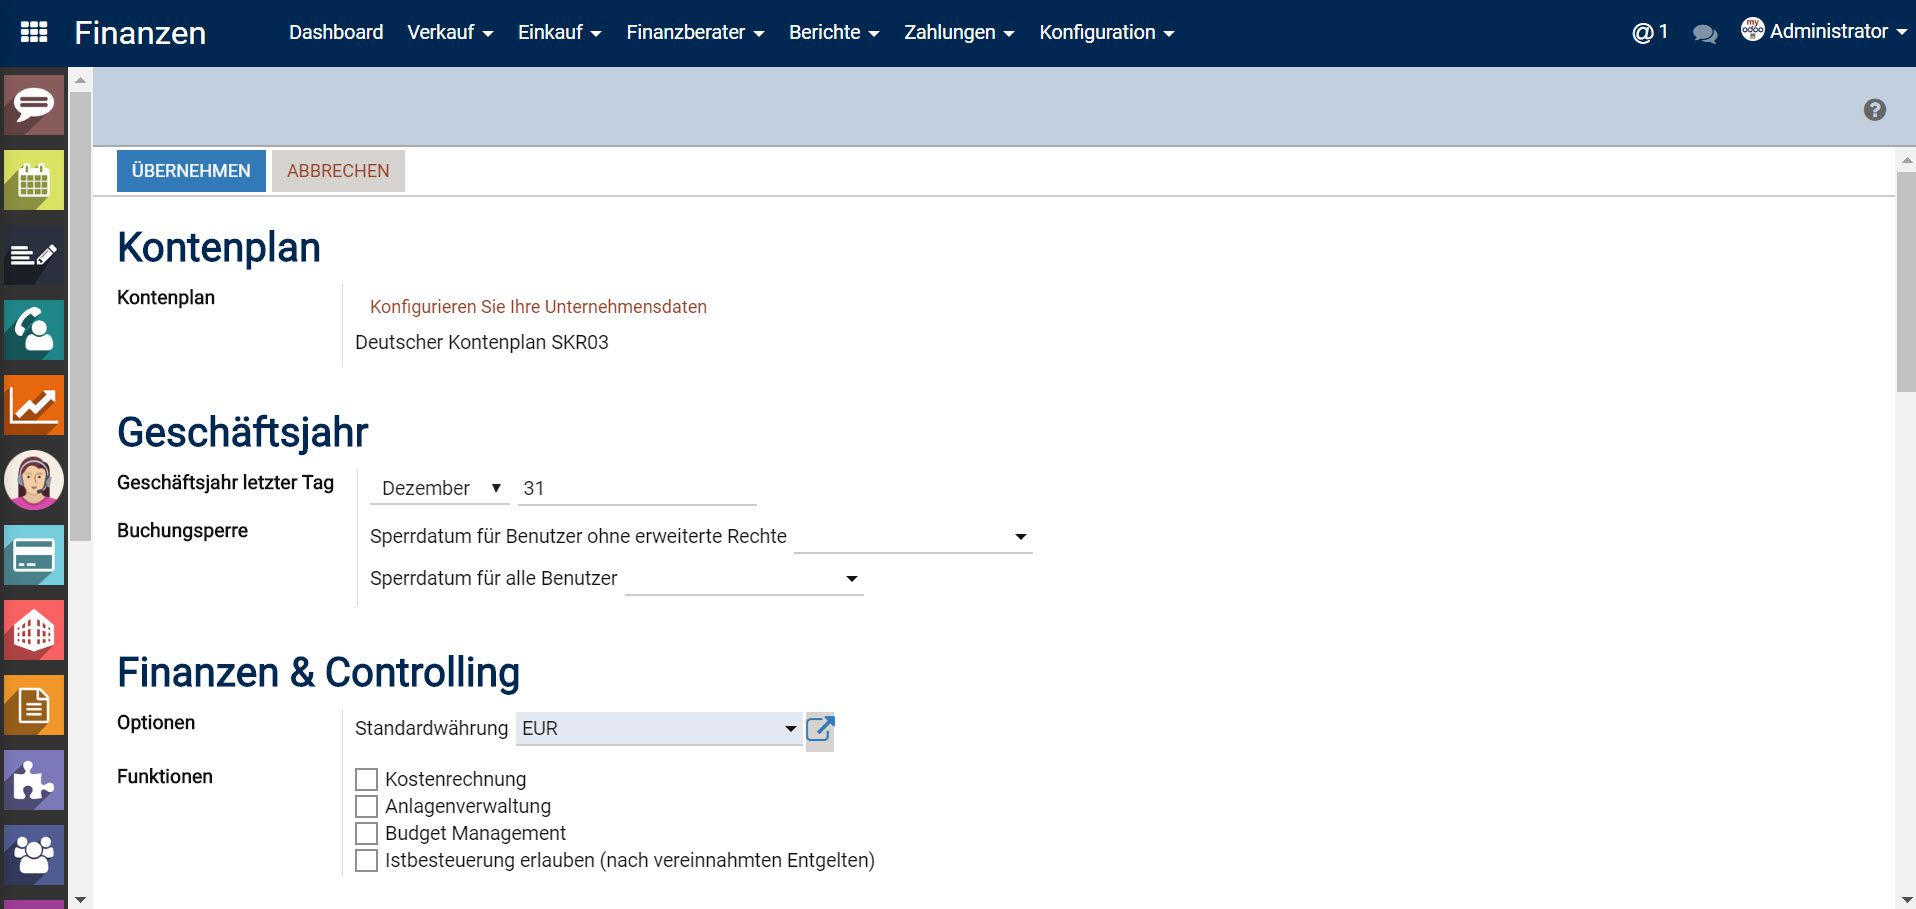The image size is (1916, 909).
Task: Open the Diskussion chat app icon
Action: pos(33,104)
